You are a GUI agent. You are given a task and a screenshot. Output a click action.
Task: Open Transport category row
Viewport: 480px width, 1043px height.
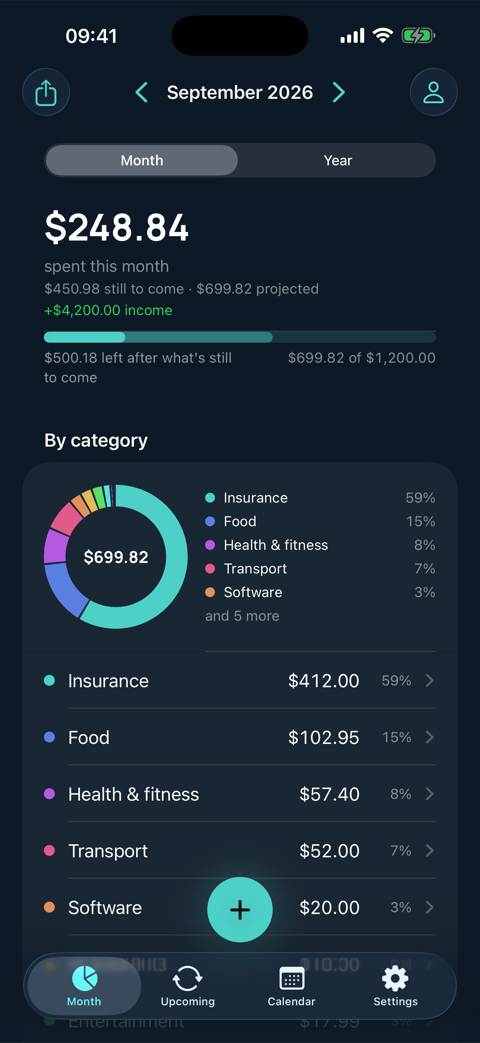pyautogui.click(x=240, y=851)
